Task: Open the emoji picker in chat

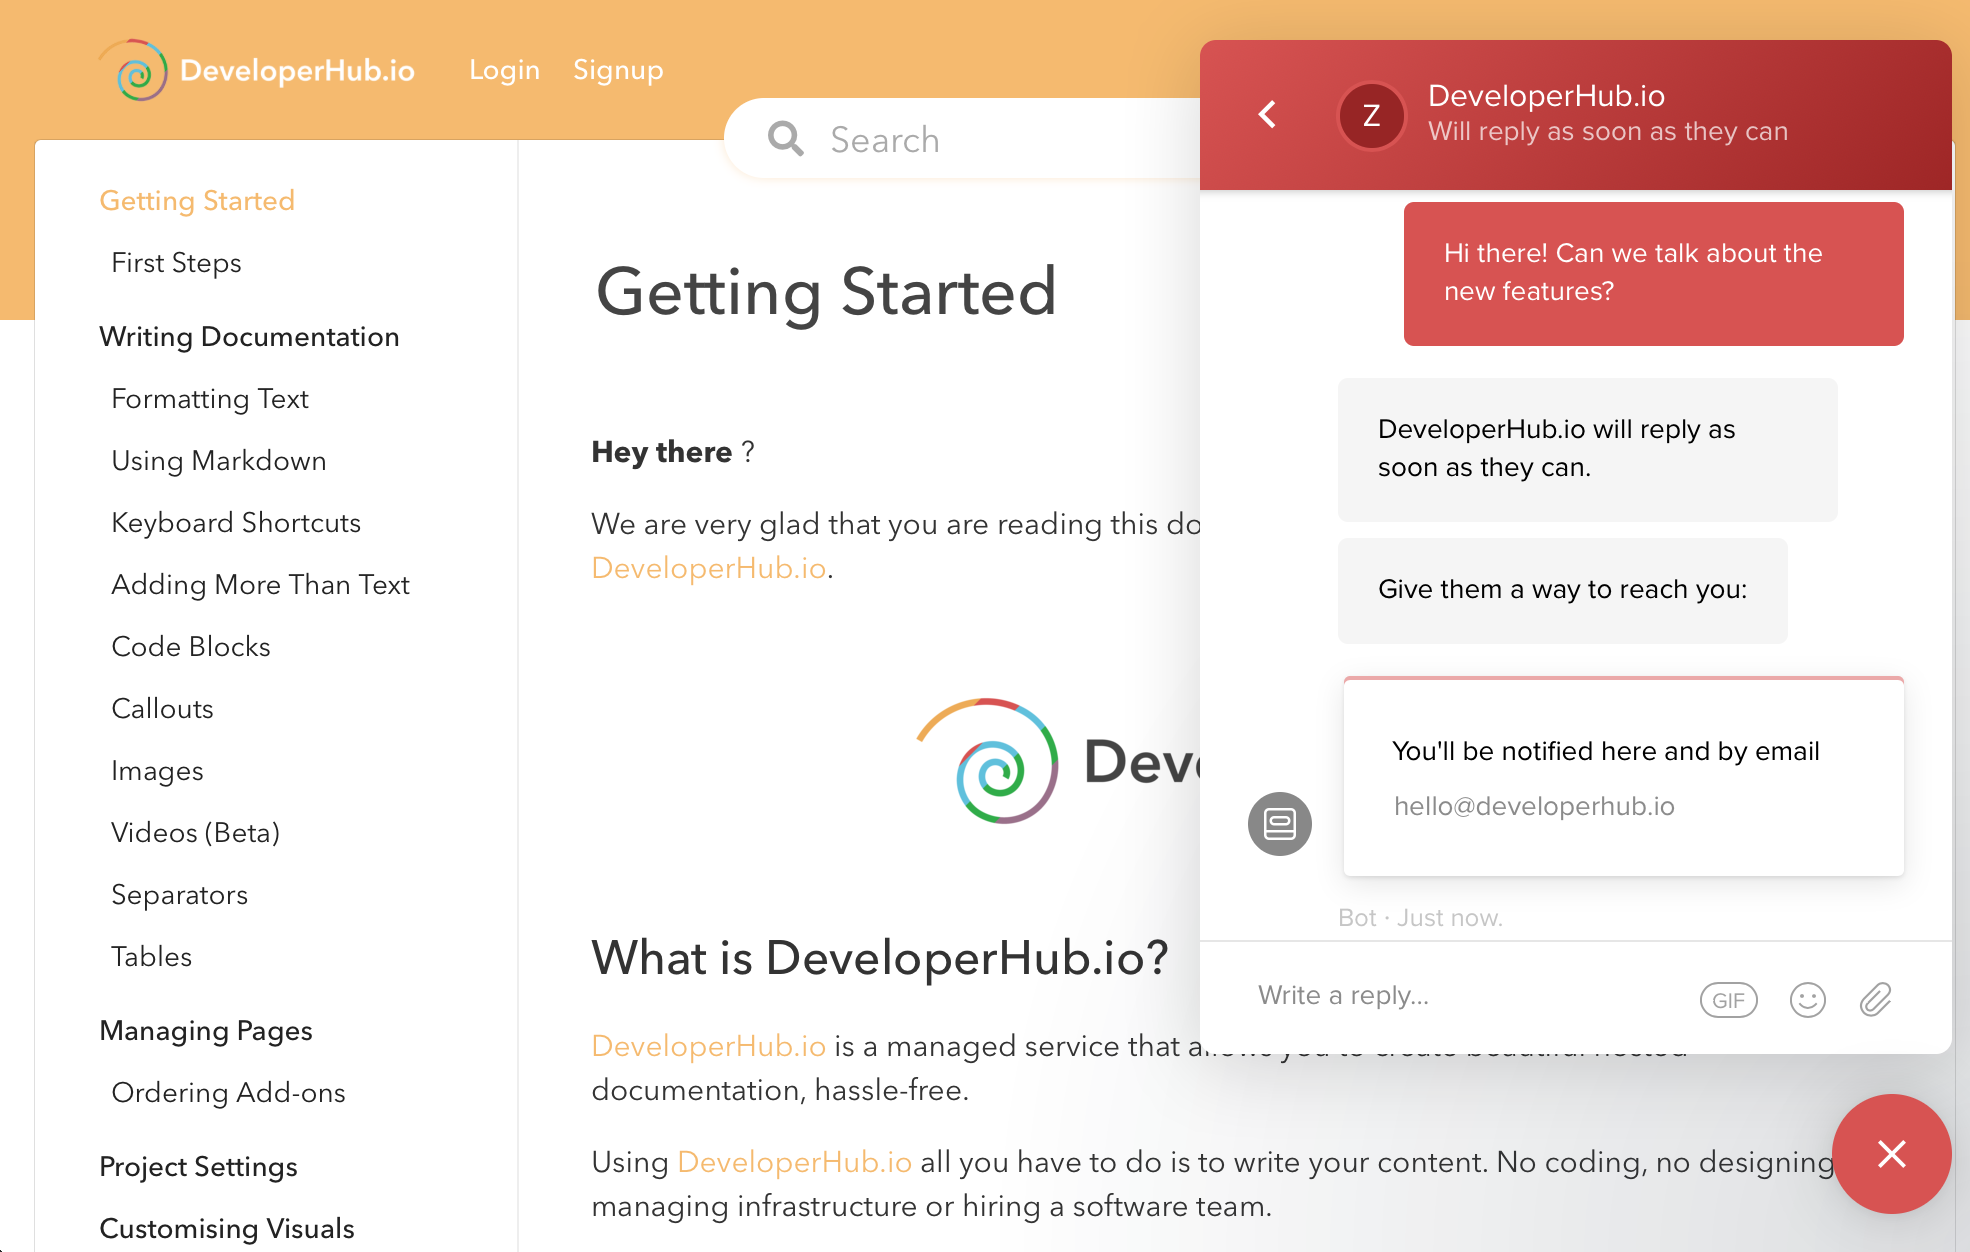Action: [1807, 1000]
